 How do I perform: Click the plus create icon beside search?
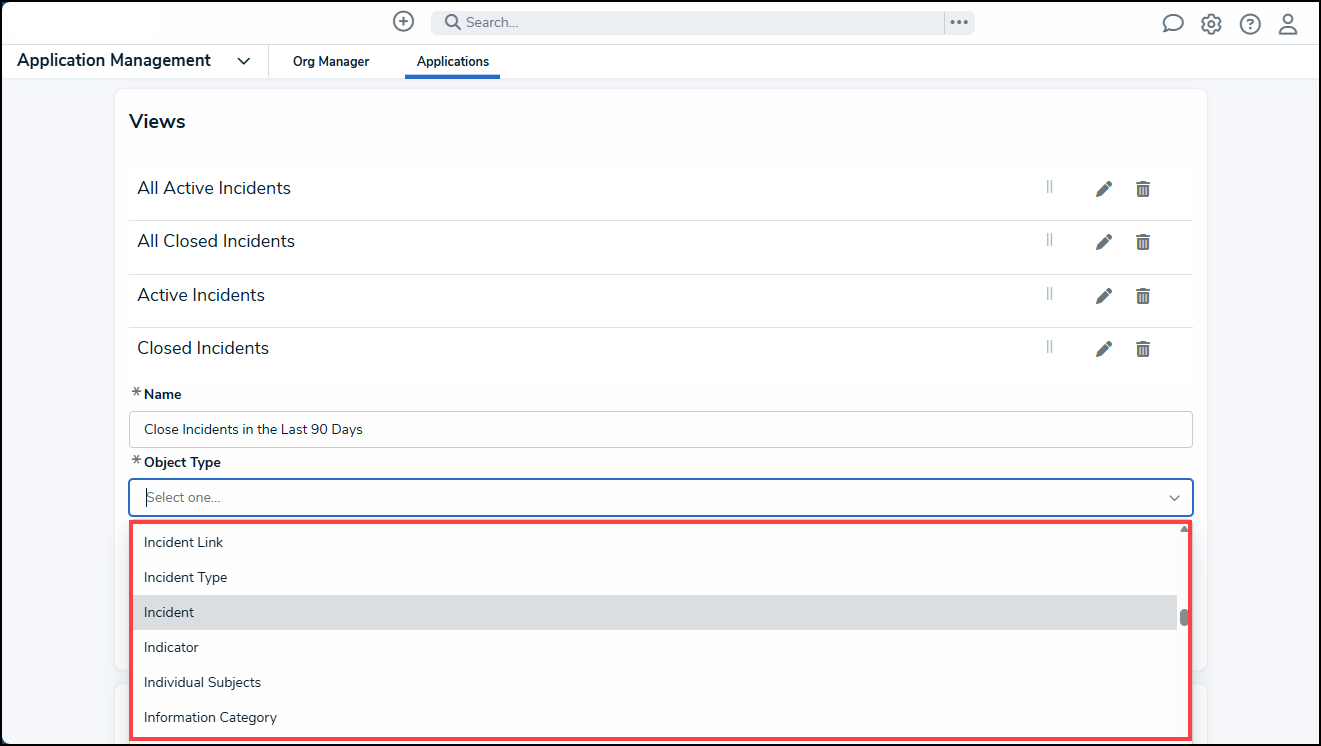[x=403, y=22]
